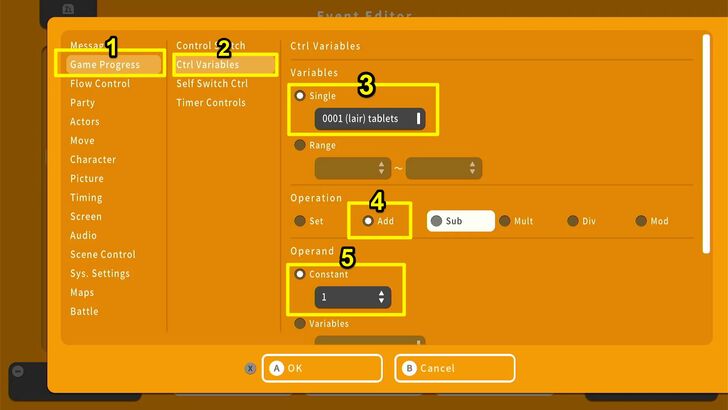The width and height of the screenshot is (728, 410).
Task: Select the Constant operand radio button
Action: pos(300,274)
